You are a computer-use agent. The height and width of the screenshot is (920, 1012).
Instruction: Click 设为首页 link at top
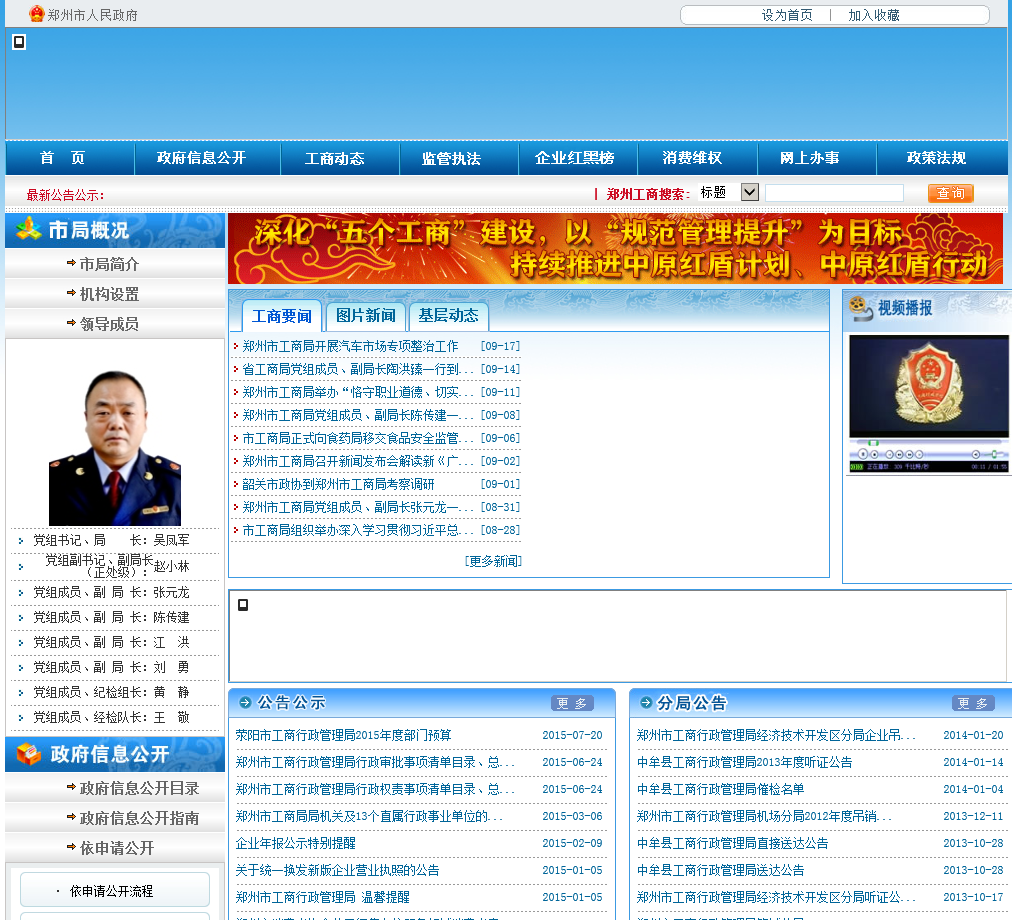point(787,15)
